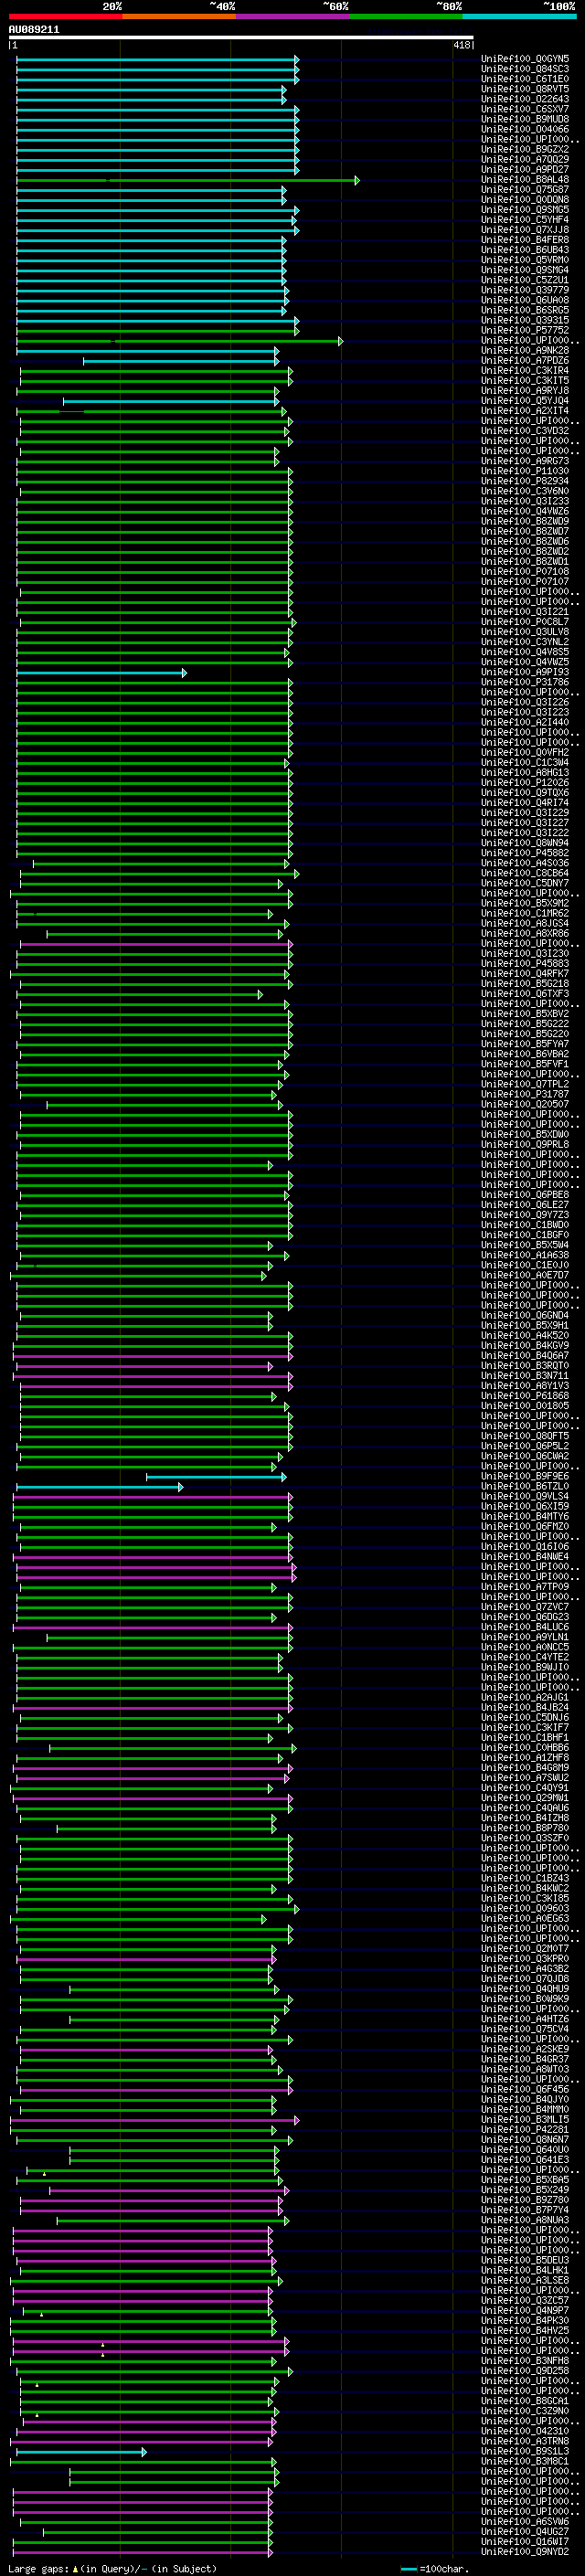Select label UniRef100_Q6UA08
Viewport: 585px width, 2576px height.
point(525,300)
